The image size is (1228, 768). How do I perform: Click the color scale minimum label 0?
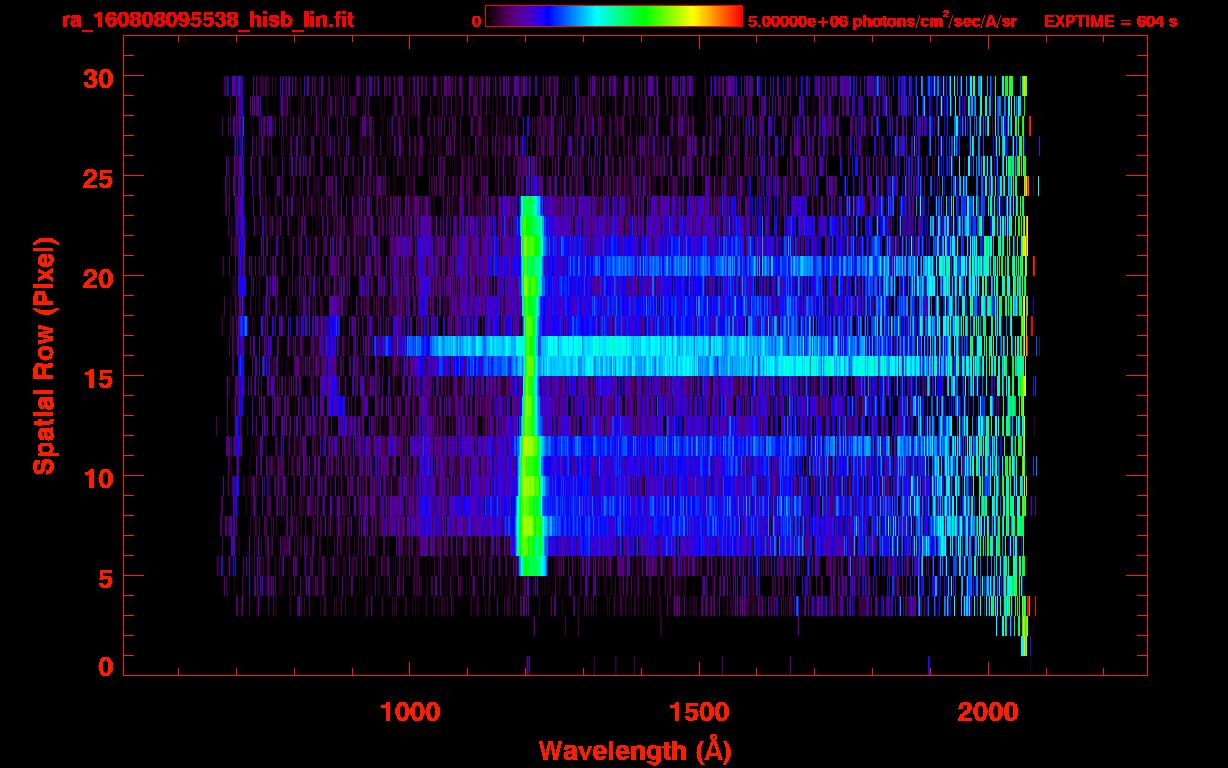477,21
